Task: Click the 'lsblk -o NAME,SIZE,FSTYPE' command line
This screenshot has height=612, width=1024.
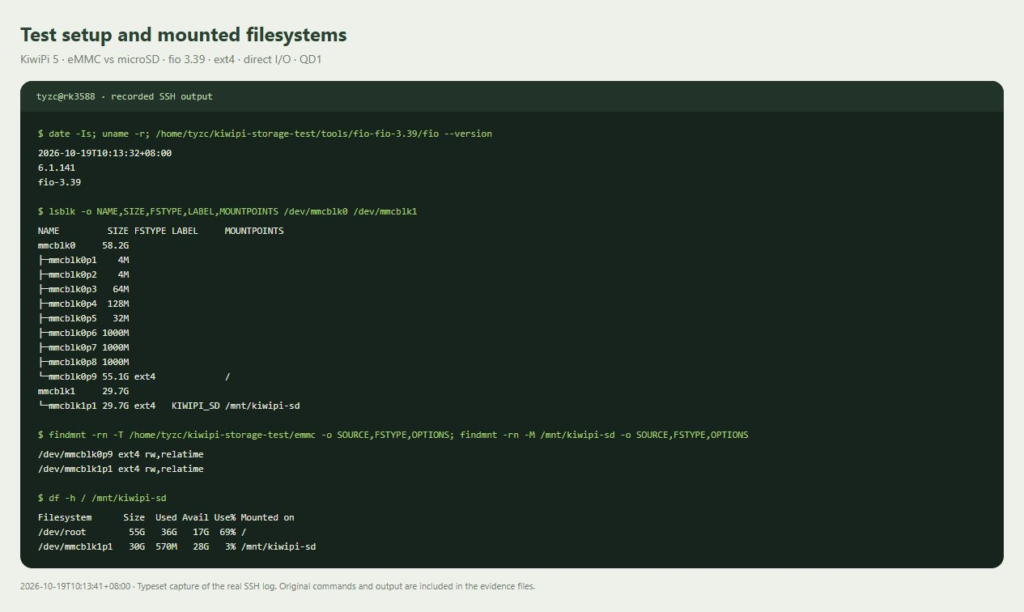Action: pos(227,212)
